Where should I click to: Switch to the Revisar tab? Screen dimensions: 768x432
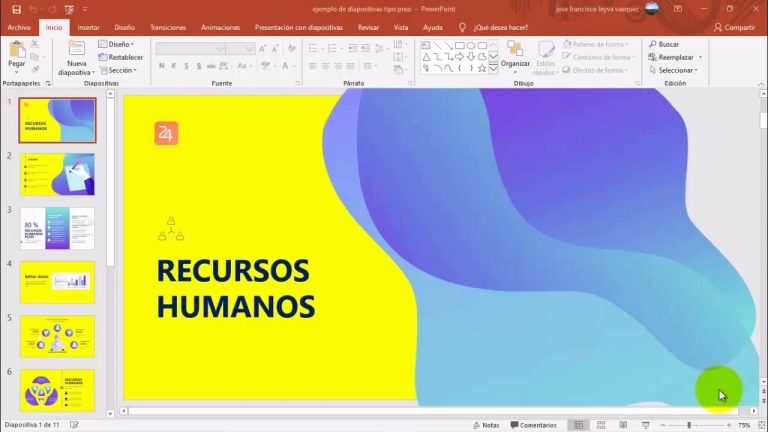(x=368, y=27)
